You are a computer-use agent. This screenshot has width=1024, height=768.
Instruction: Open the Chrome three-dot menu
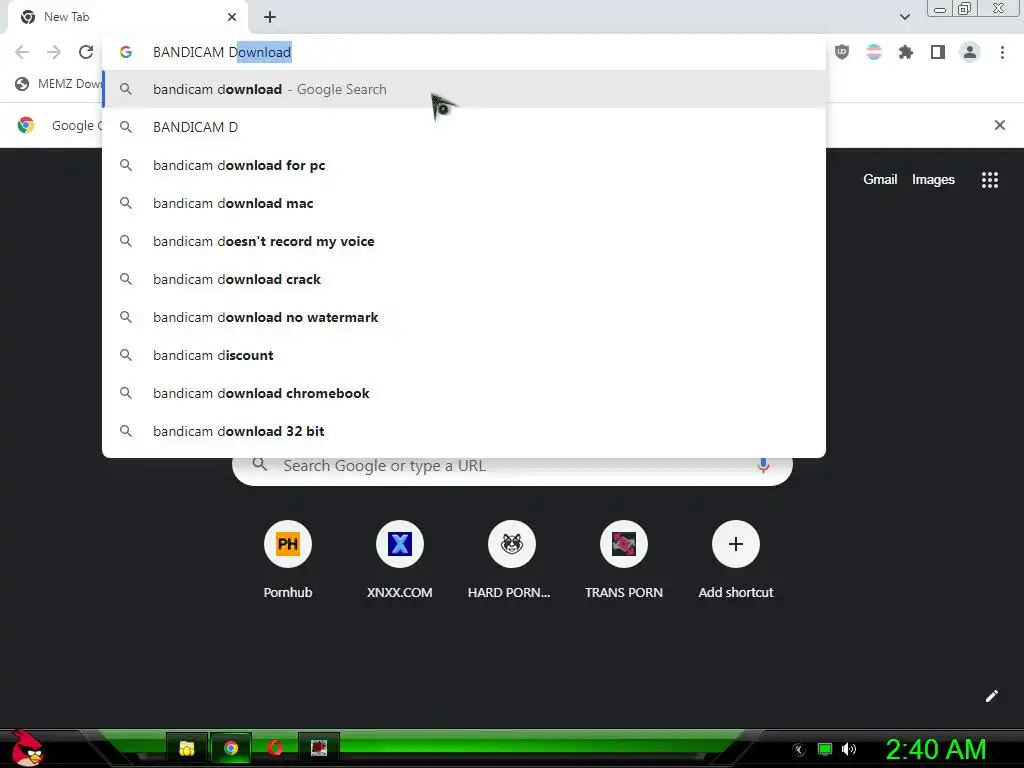tap(1002, 52)
